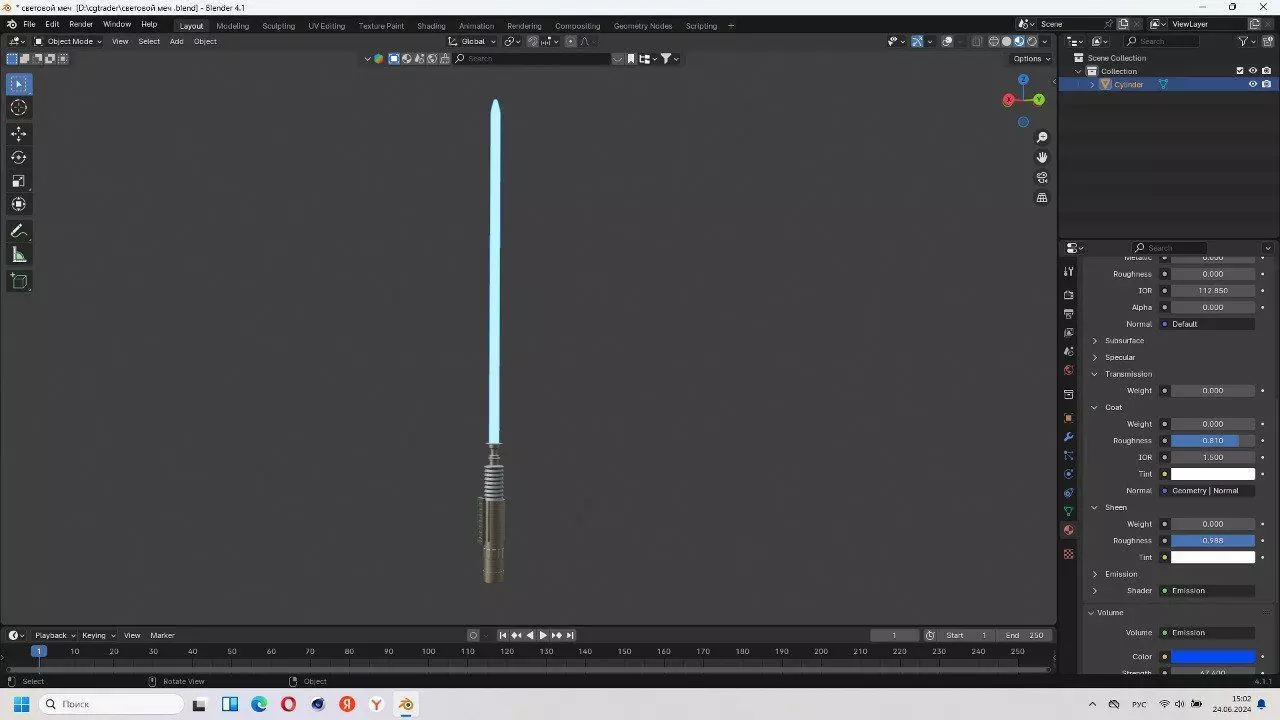Screen dimensions: 1280x720
Task: Select the Rotate tool in the left toolbar
Action: point(19,157)
